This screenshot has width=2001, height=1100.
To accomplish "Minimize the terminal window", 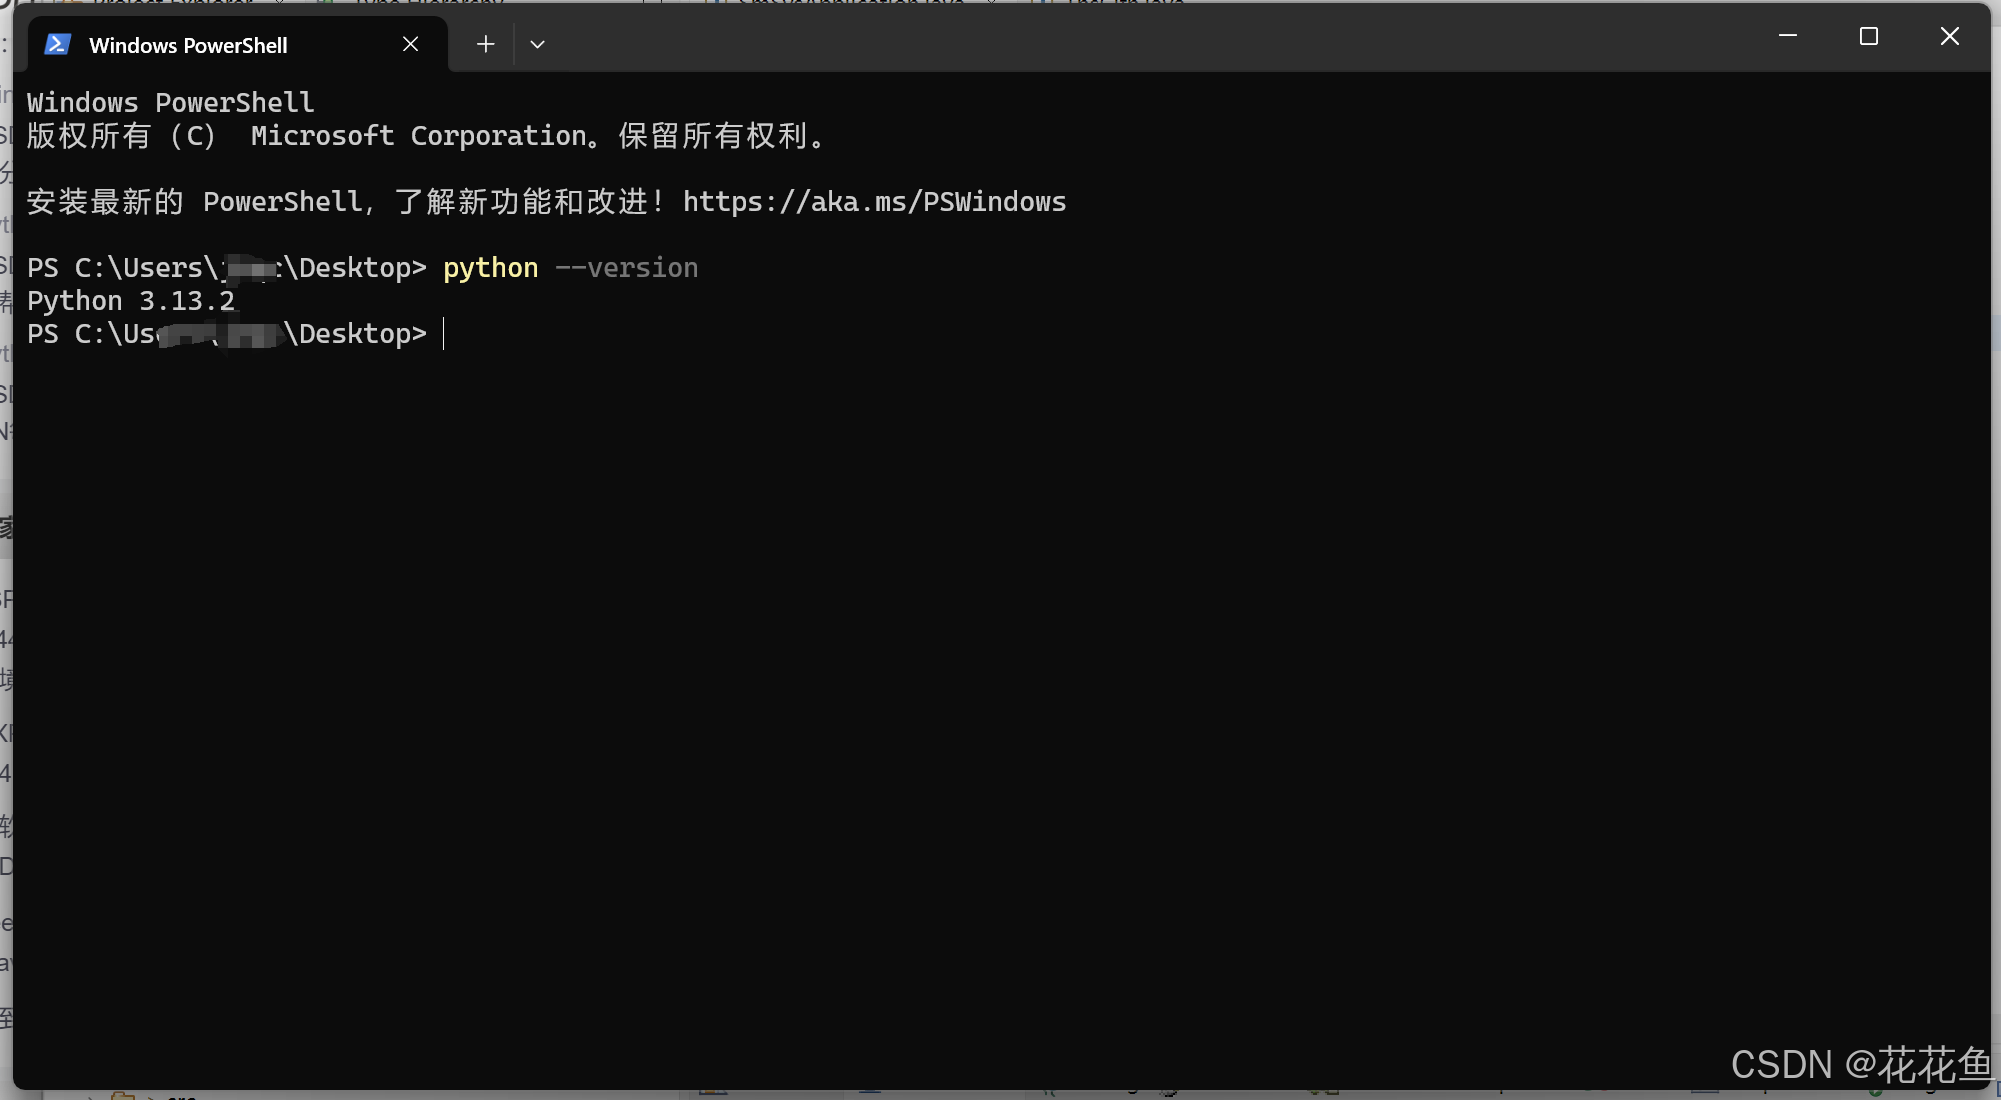I will (x=1788, y=36).
